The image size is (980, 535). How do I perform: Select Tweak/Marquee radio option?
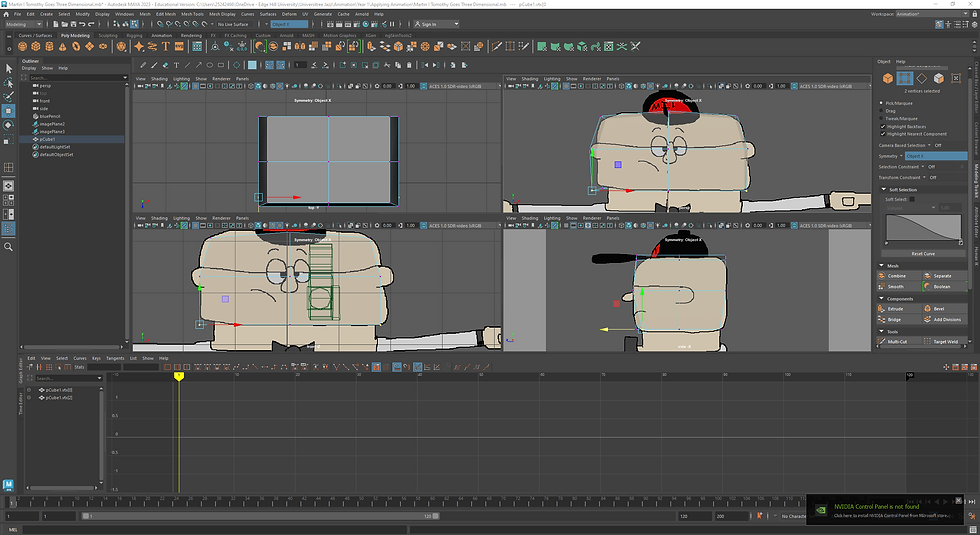[x=882, y=118]
